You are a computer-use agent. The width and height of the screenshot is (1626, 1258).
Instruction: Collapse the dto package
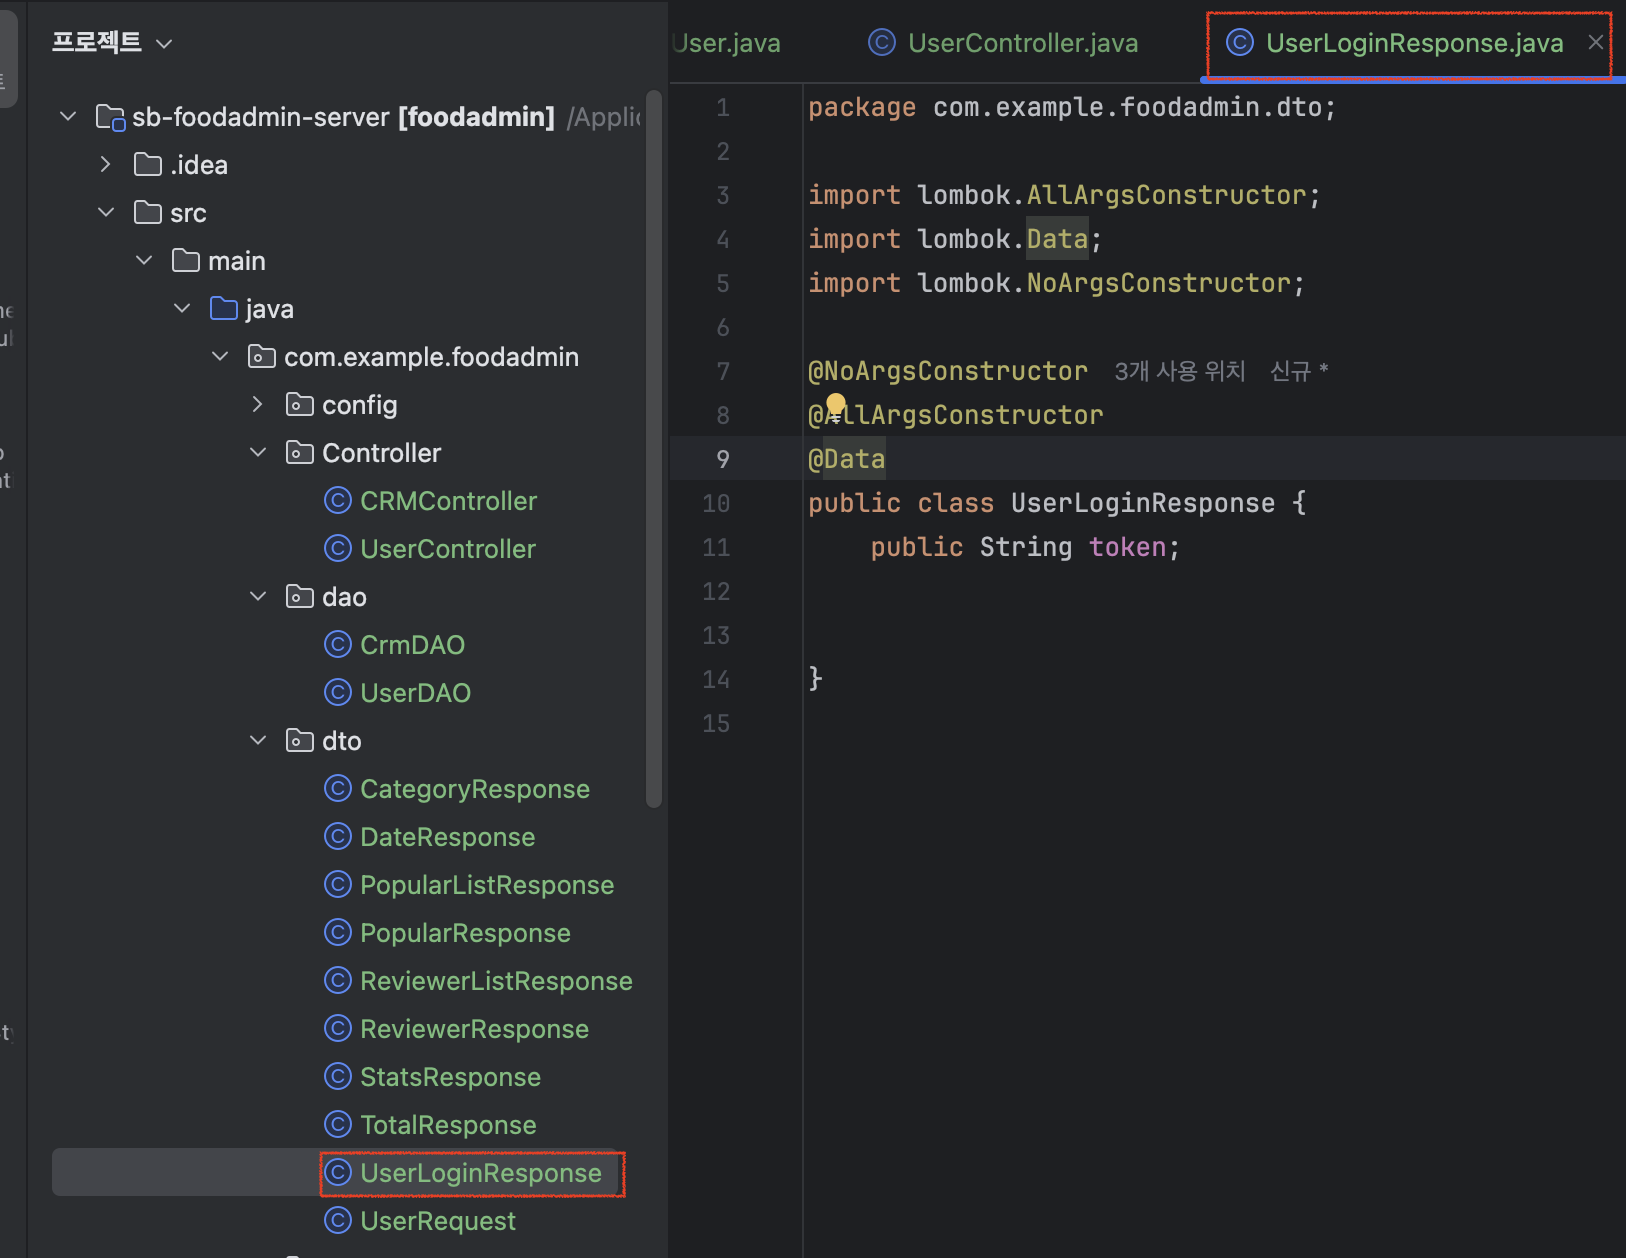pyautogui.click(x=258, y=740)
